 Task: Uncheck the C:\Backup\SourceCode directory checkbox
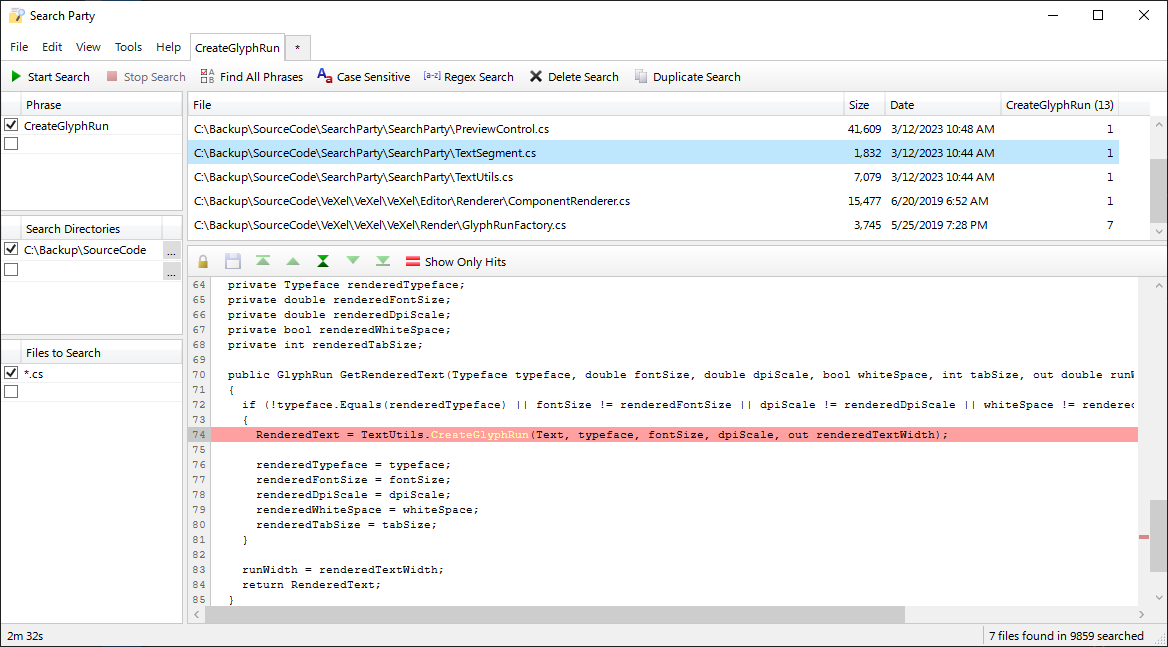click(11, 249)
